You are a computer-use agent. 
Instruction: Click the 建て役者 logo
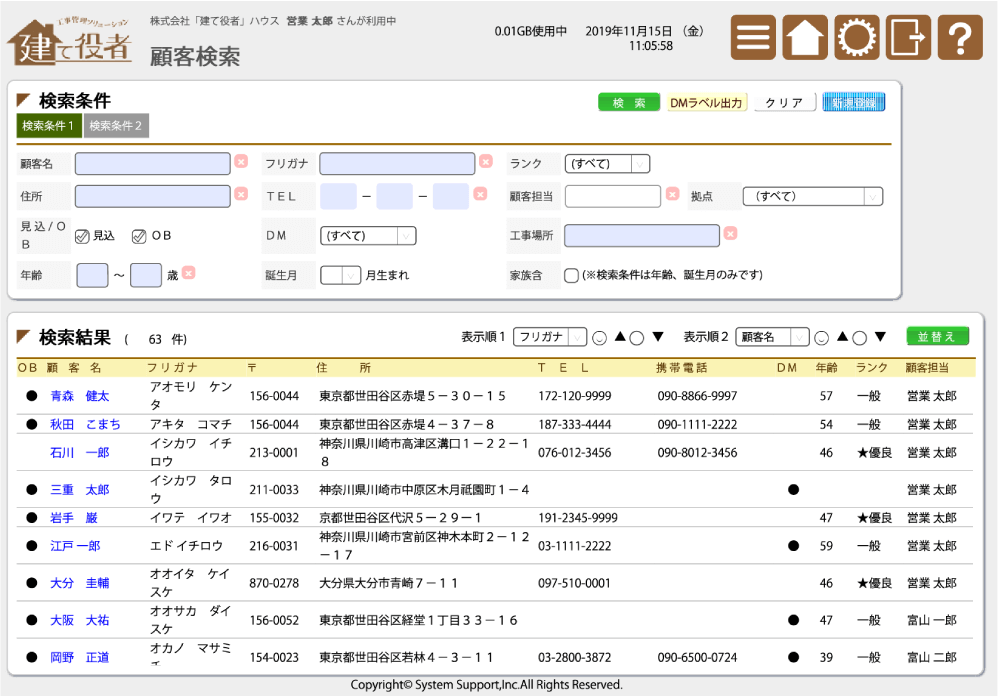(x=70, y=41)
